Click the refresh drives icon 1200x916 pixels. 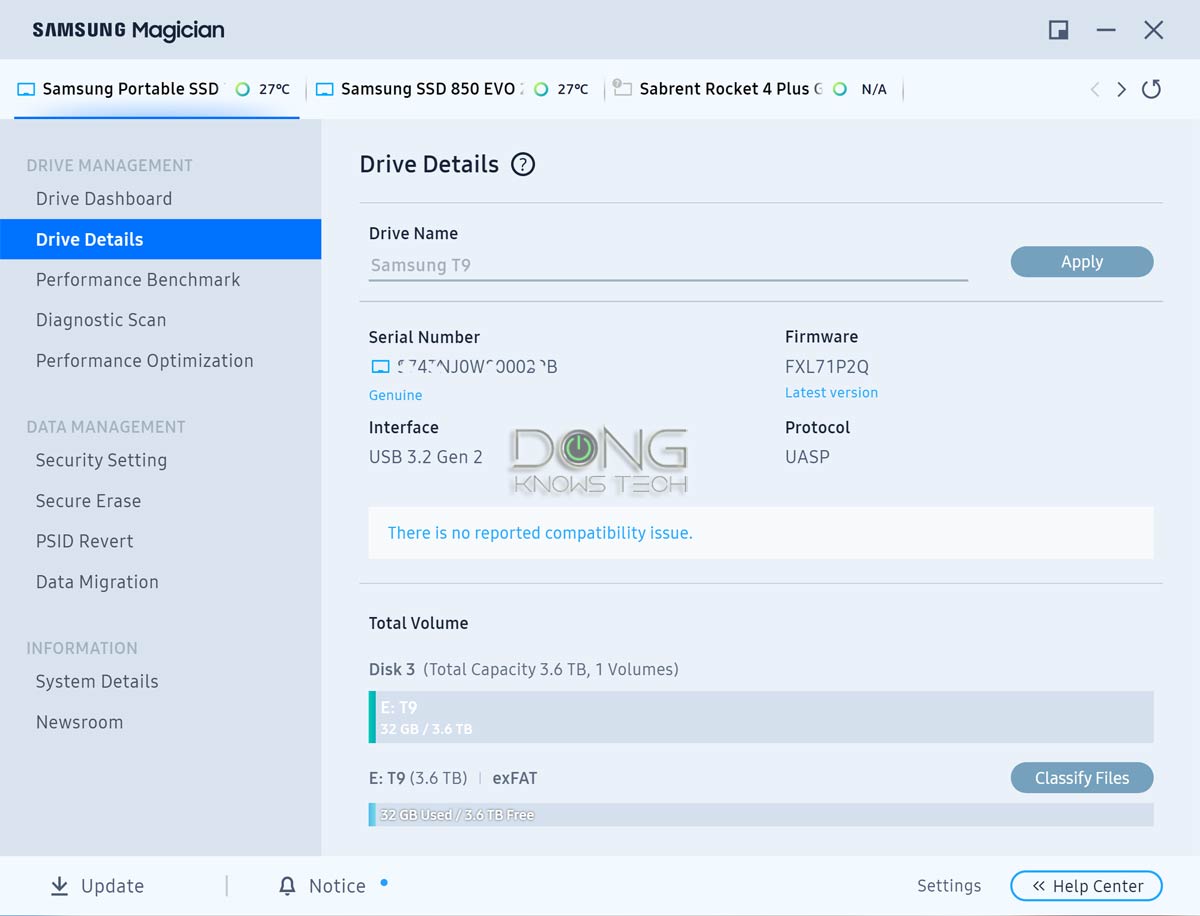pyautogui.click(x=1152, y=89)
